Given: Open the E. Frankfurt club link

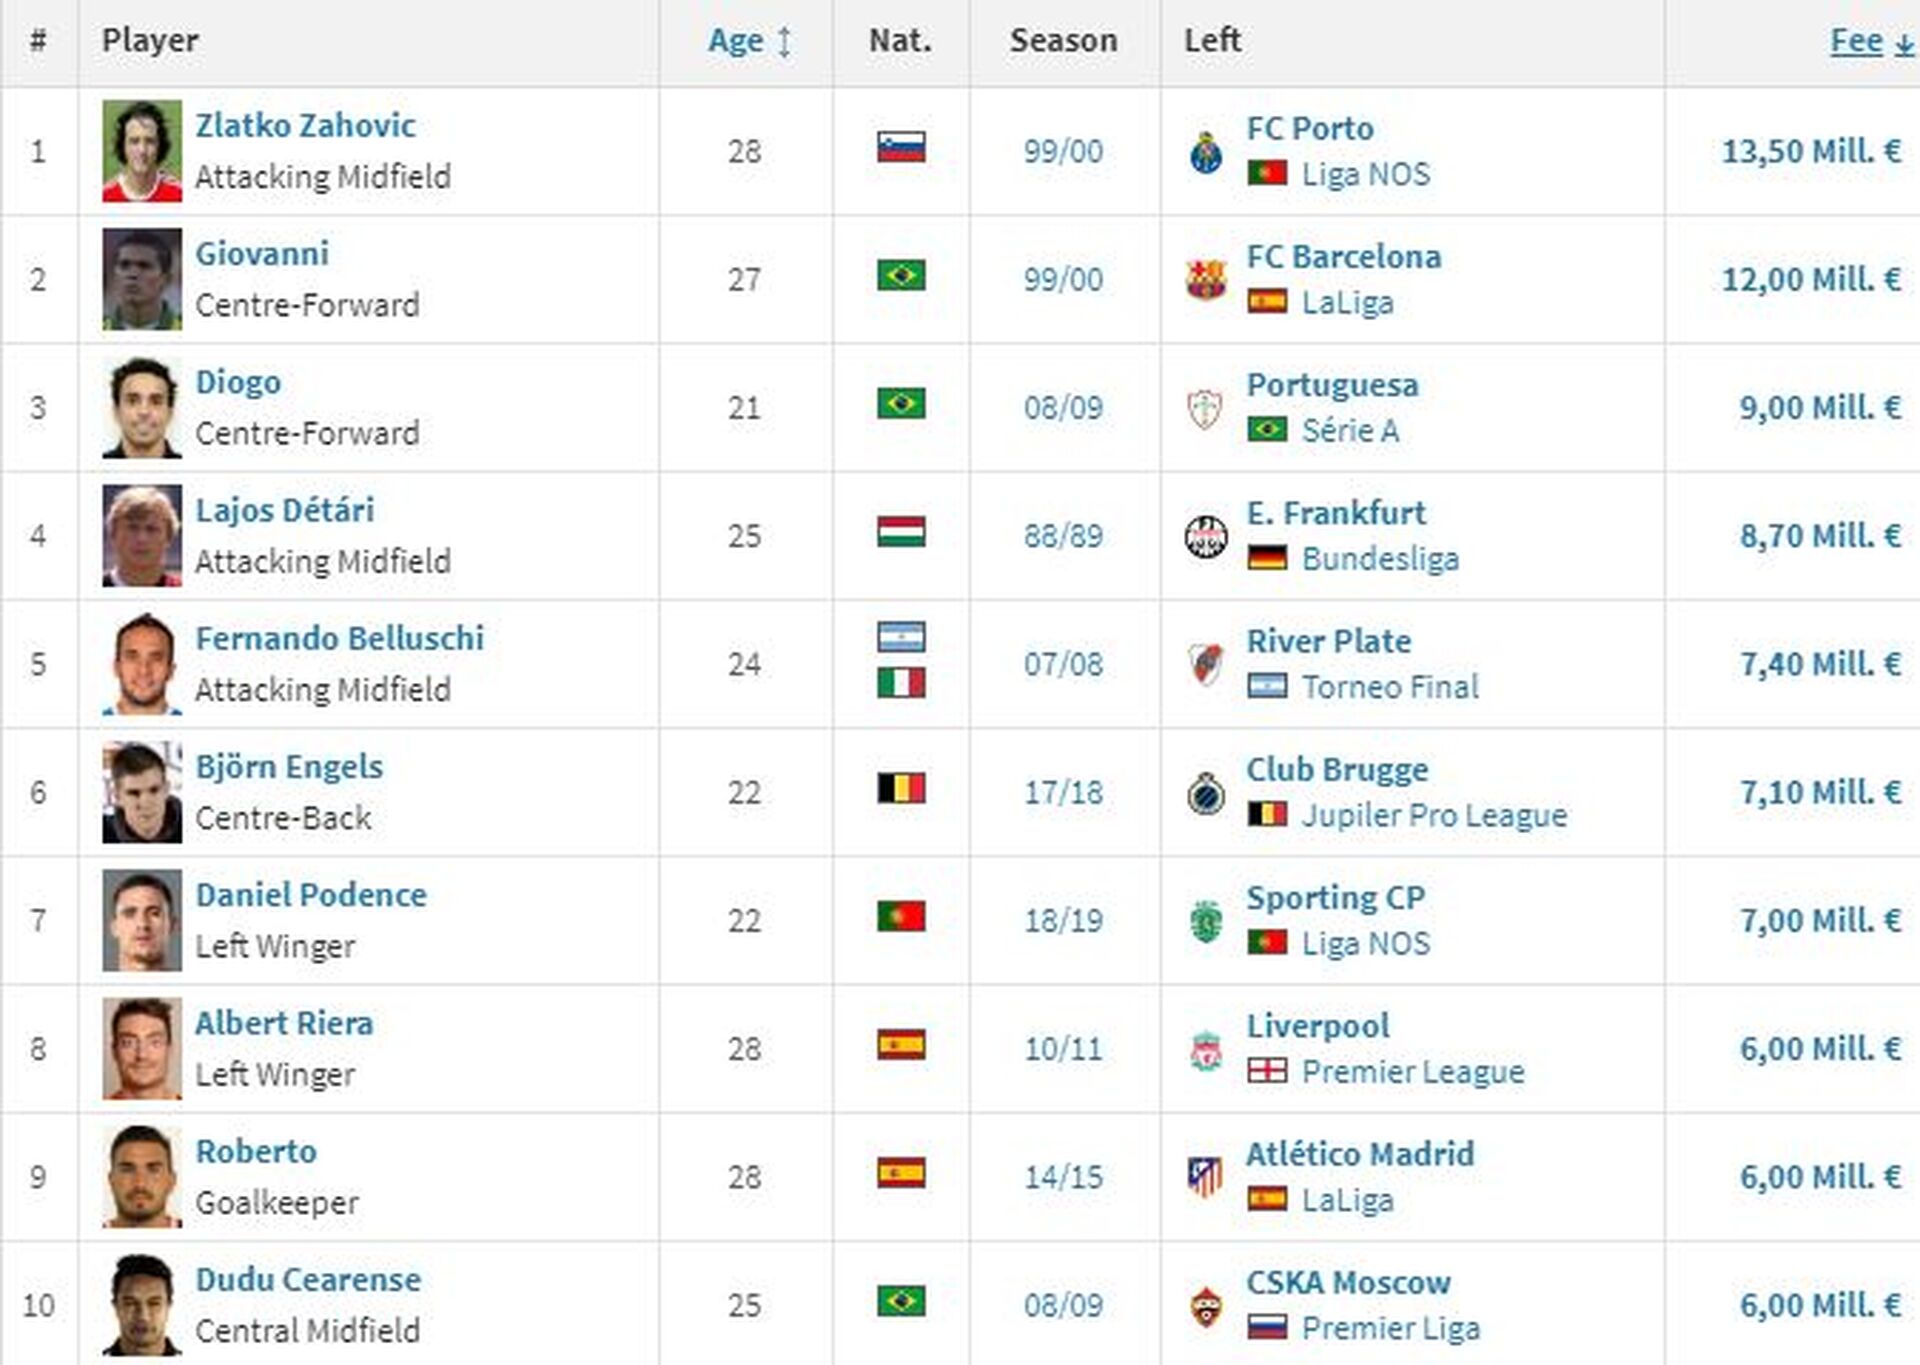Looking at the screenshot, I should 1335,513.
